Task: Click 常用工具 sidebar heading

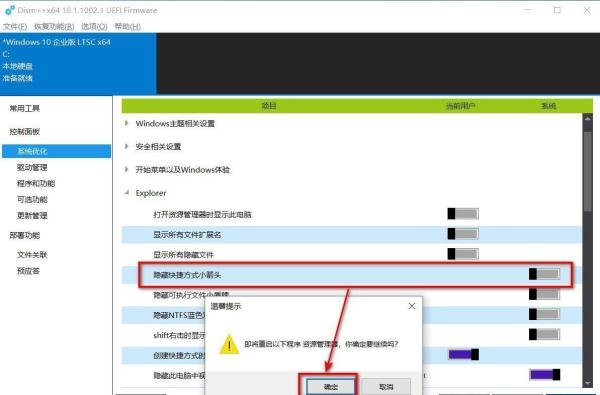Action: point(24,108)
